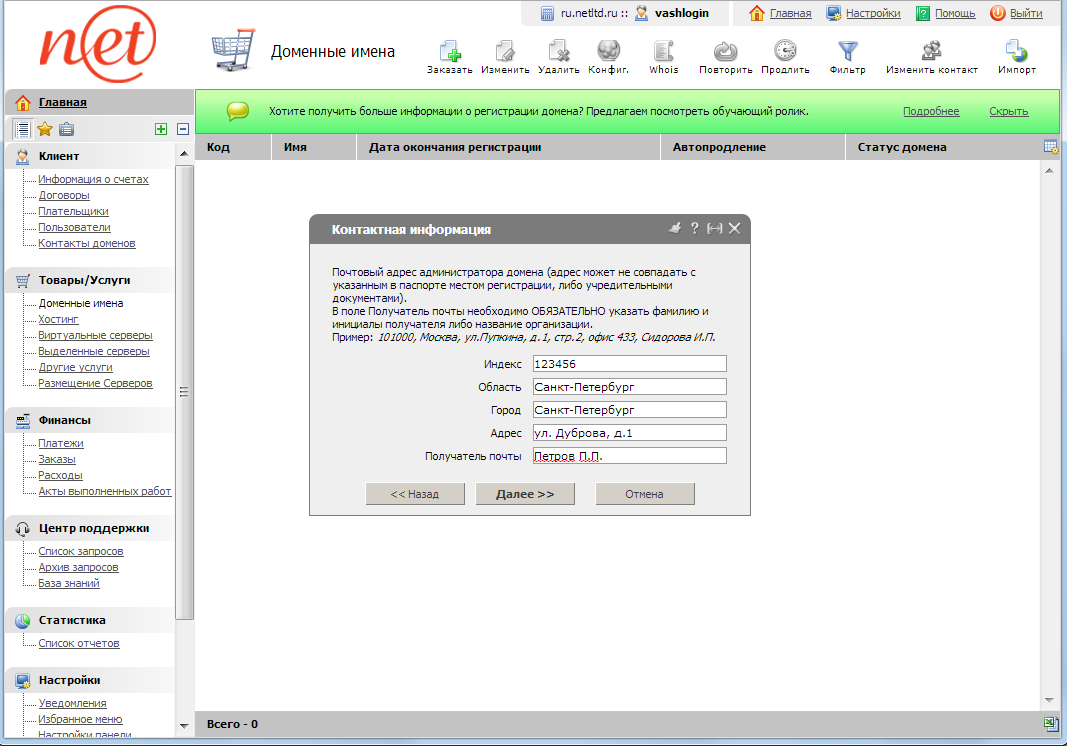Click the Удалить toolbar icon
1067x746 pixels.
pyautogui.click(x=558, y=51)
